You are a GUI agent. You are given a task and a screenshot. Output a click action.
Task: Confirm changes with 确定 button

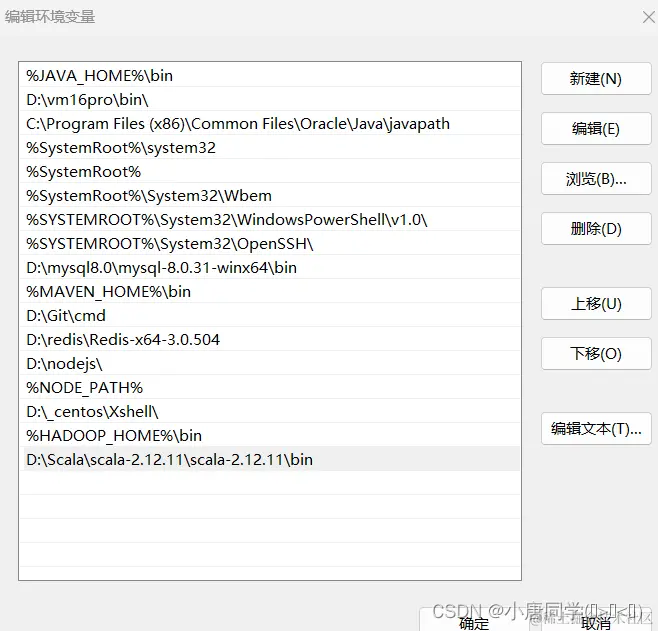point(473,621)
